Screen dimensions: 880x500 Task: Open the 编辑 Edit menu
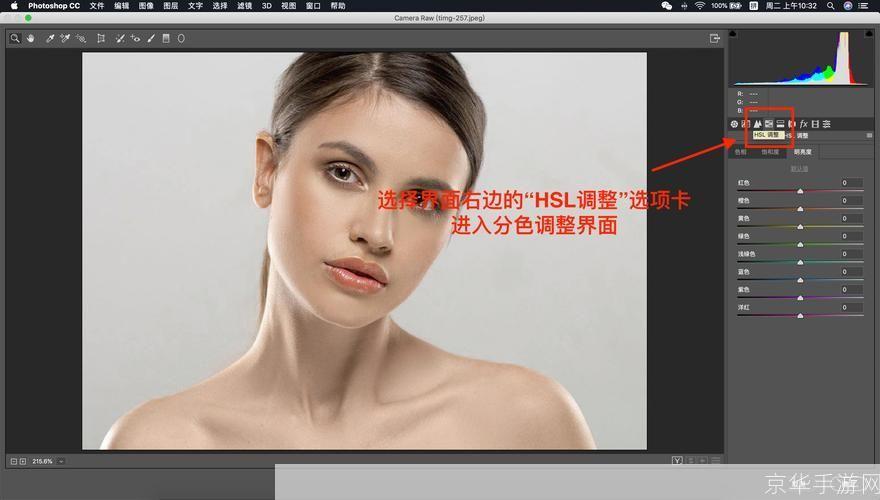(121, 6)
